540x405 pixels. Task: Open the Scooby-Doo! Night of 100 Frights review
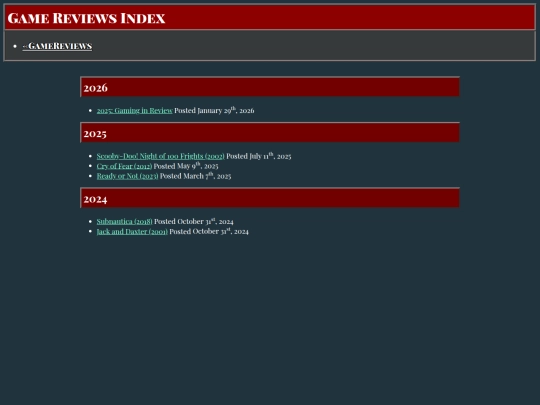tap(160, 156)
